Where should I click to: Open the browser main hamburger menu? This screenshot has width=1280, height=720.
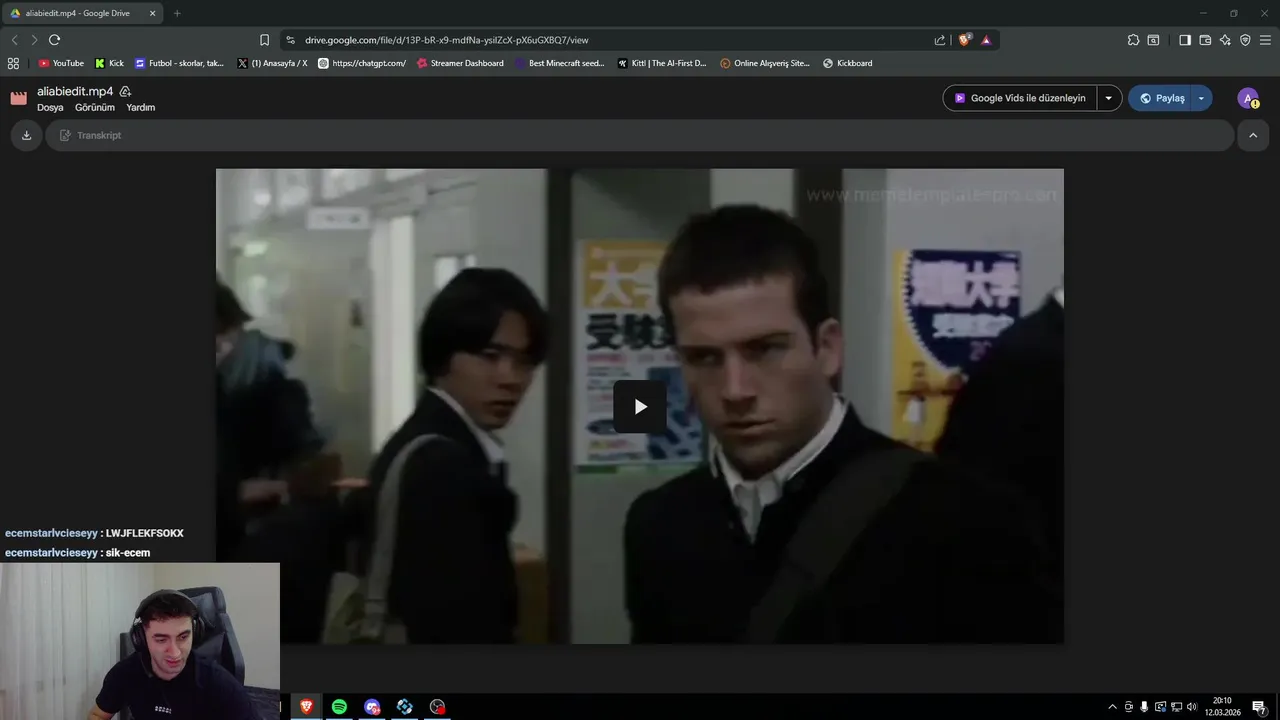point(1265,40)
